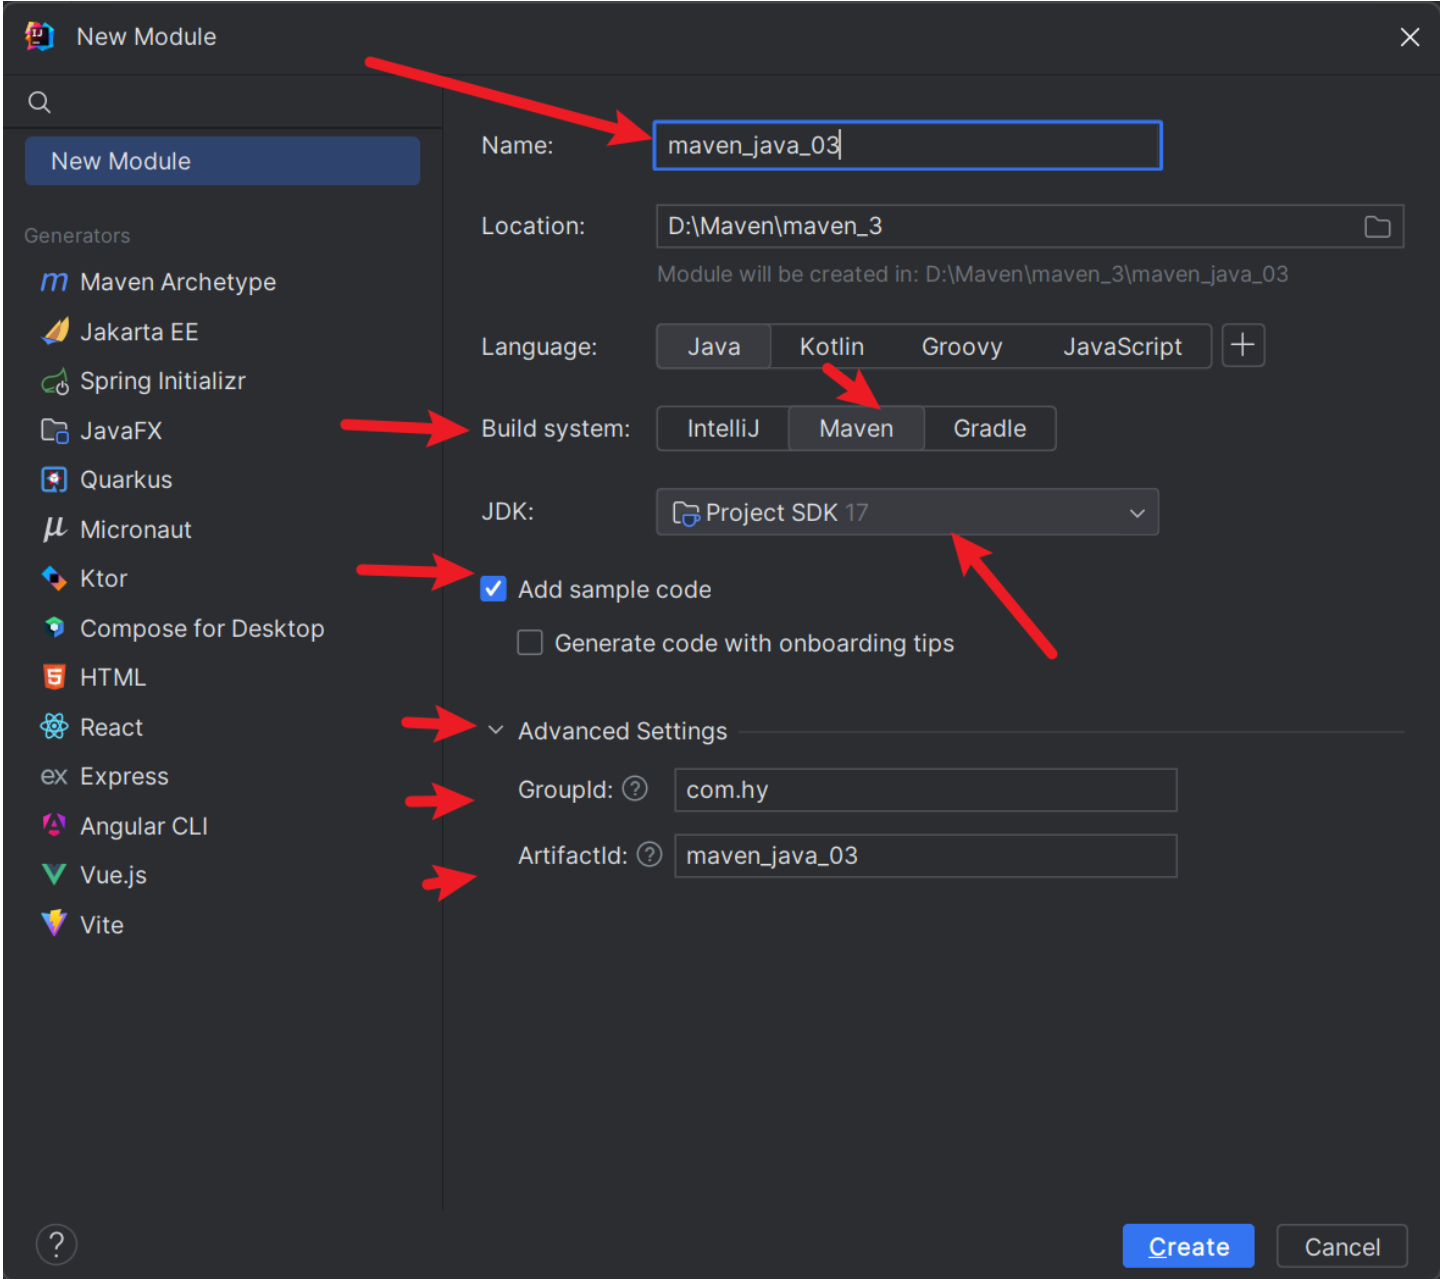Select JavaFX generator entry
1446x1279 pixels.
click(x=121, y=430)
